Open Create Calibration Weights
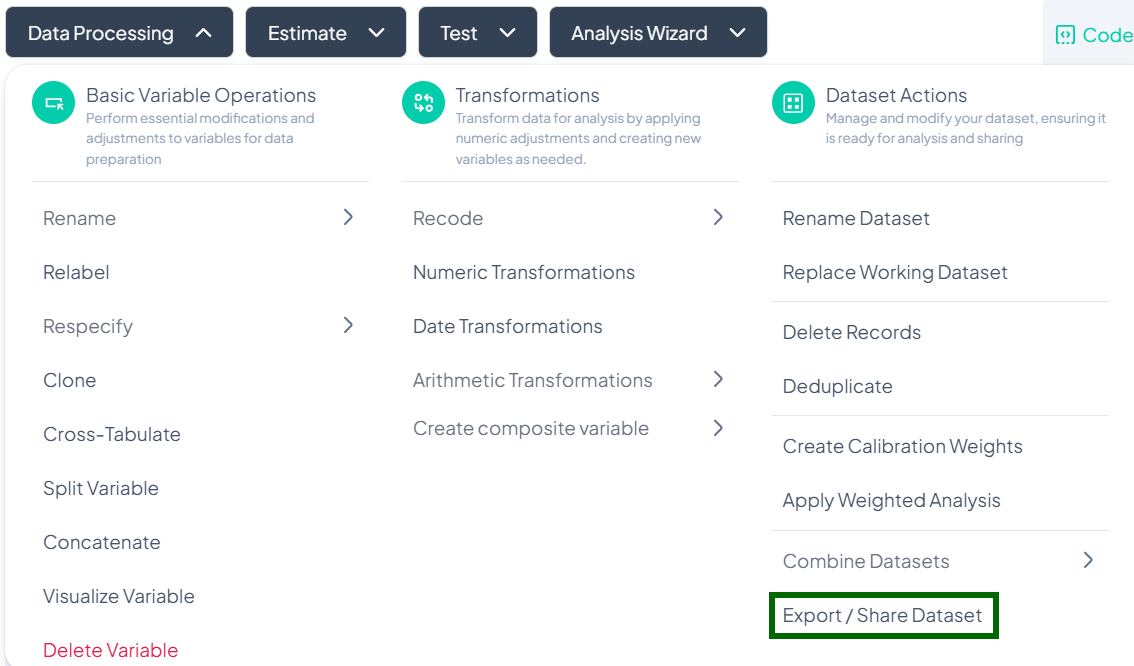Image resolution: width=1134 pixels, height=666 pixels. (x=903, y=446)
